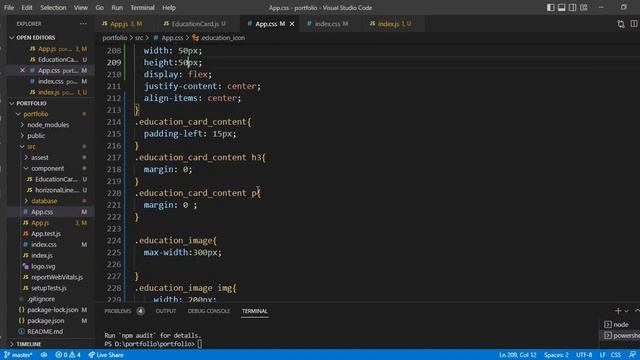The width and height of the screenshot is (640, 360).
Task: Open terminal launch profile dropdown arrow
Action: click(x=627, y=311)
